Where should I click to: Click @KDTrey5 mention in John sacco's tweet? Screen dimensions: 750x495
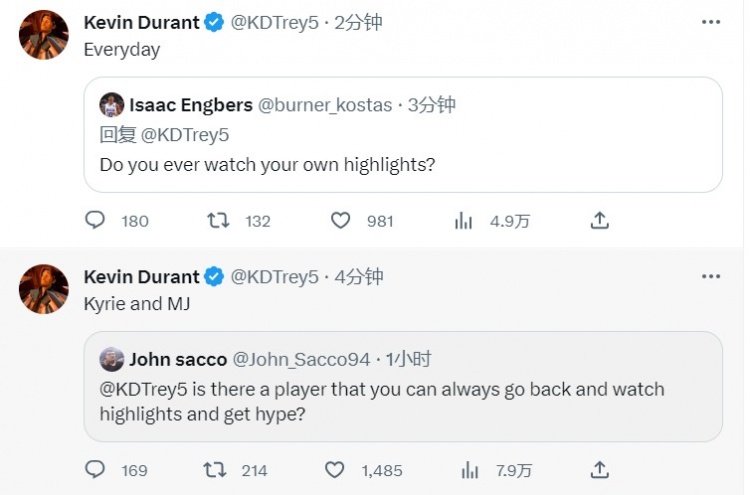(143, 389)
